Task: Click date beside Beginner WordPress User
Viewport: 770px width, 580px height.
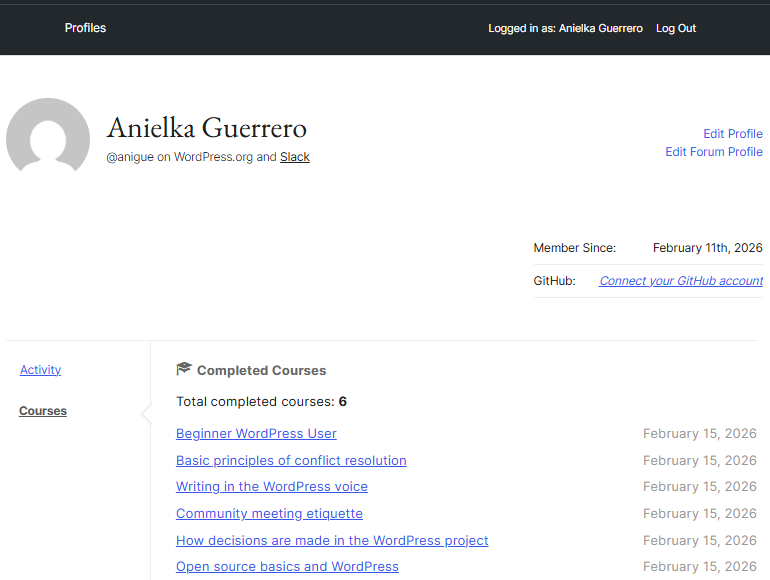Action: tap(700, 433)
